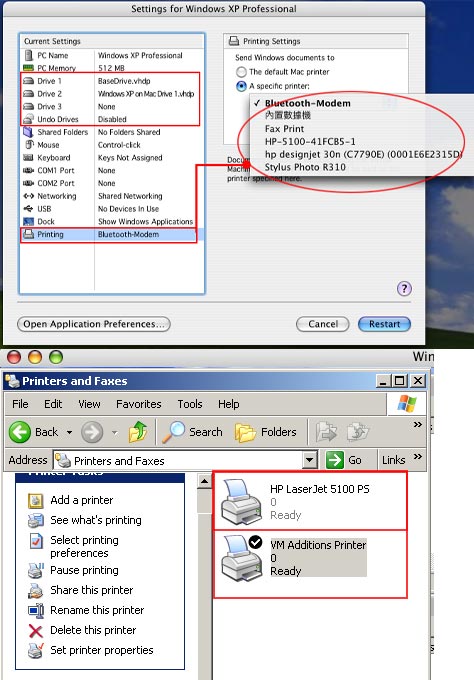Open the Back button history dropdown arrow
Viewport: 474px width, 680px height.
[69, 432]
